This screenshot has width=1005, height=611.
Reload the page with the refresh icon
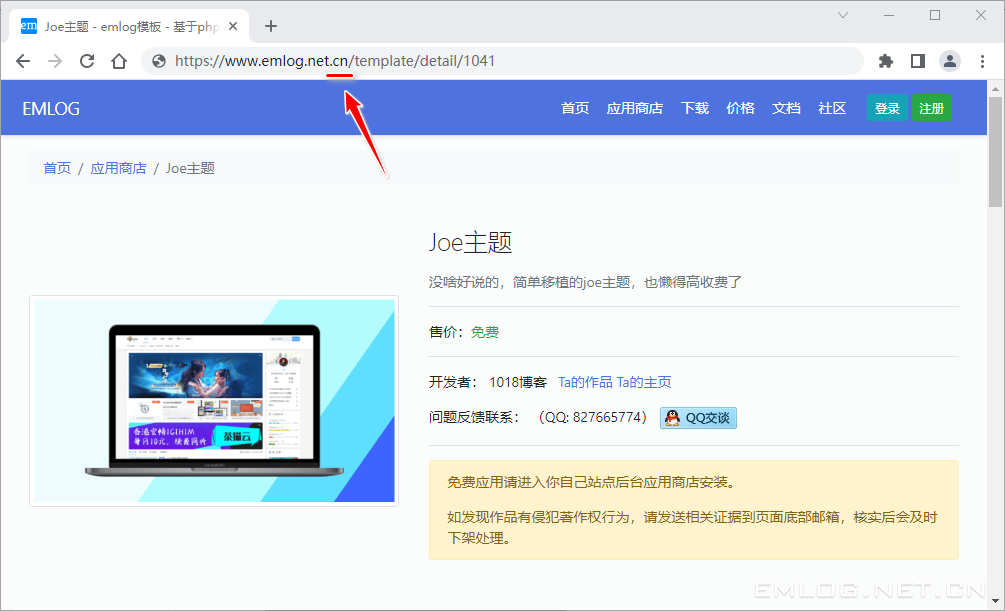click(x=87, y=61)
